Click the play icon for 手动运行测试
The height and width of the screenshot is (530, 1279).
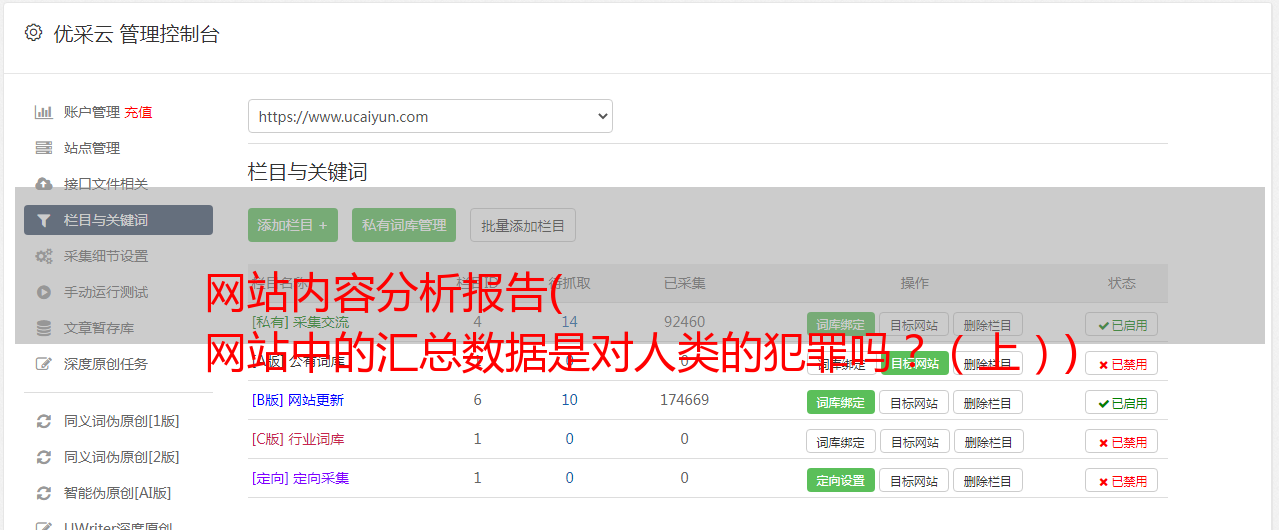click(44, 292)
